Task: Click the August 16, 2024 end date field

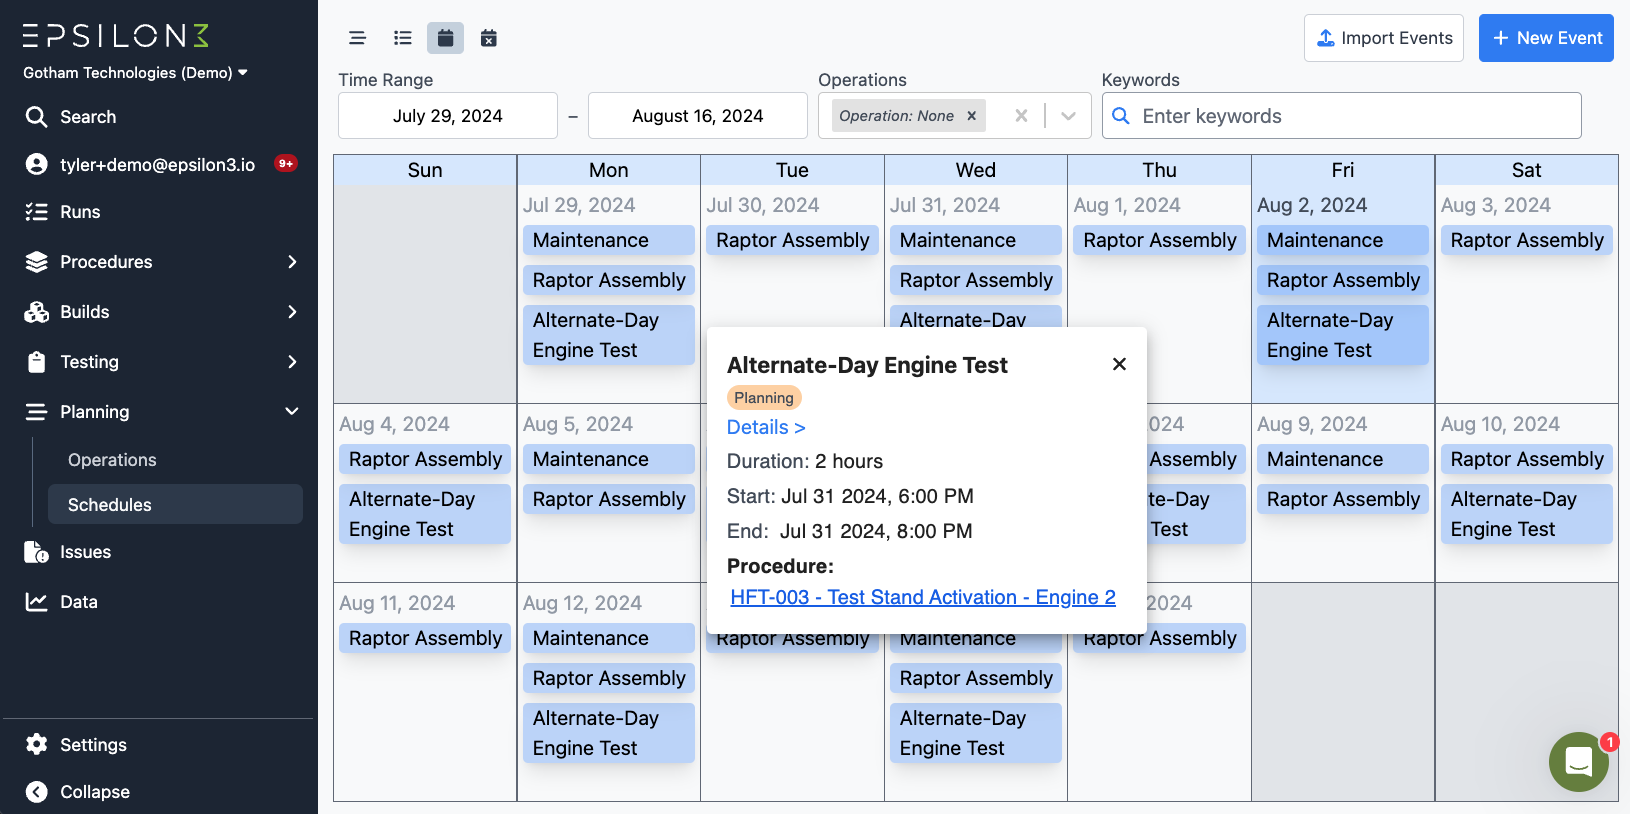Action: [x=698, y=116]
